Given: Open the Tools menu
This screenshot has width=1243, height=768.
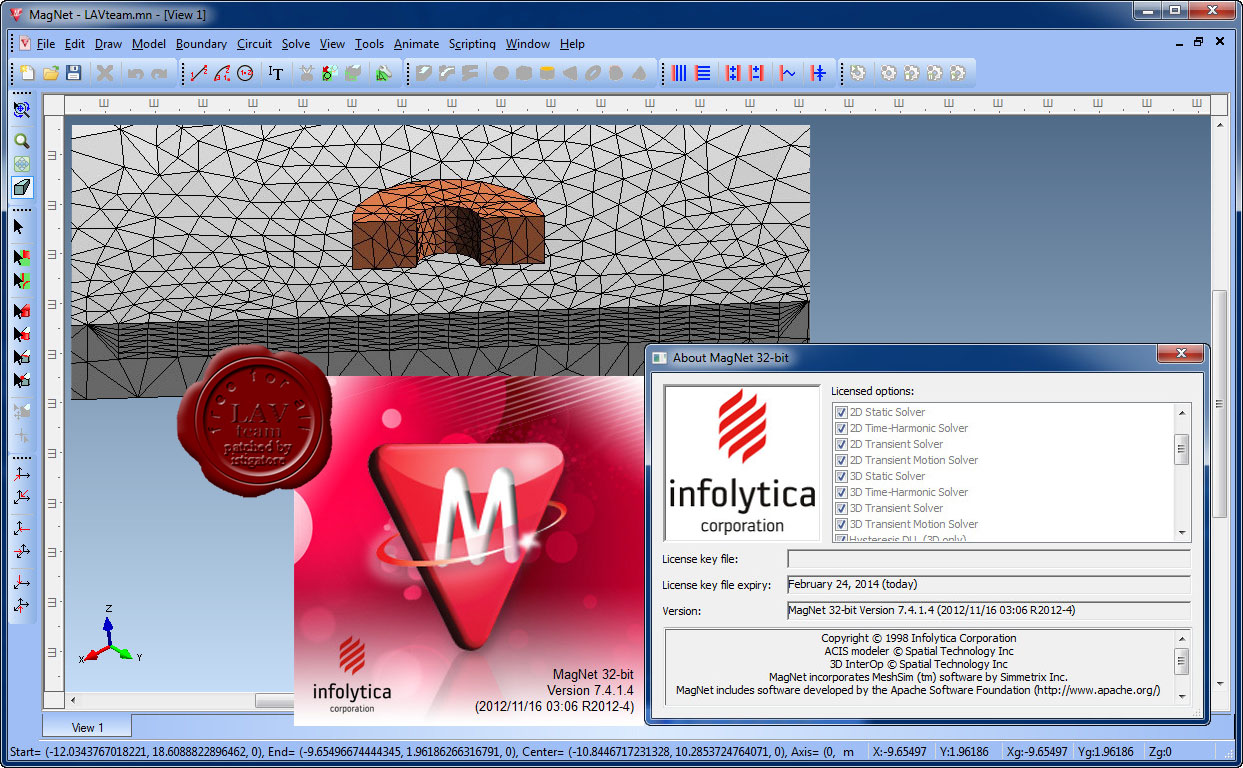Looking at the screenshot, I should click(369, 44).
